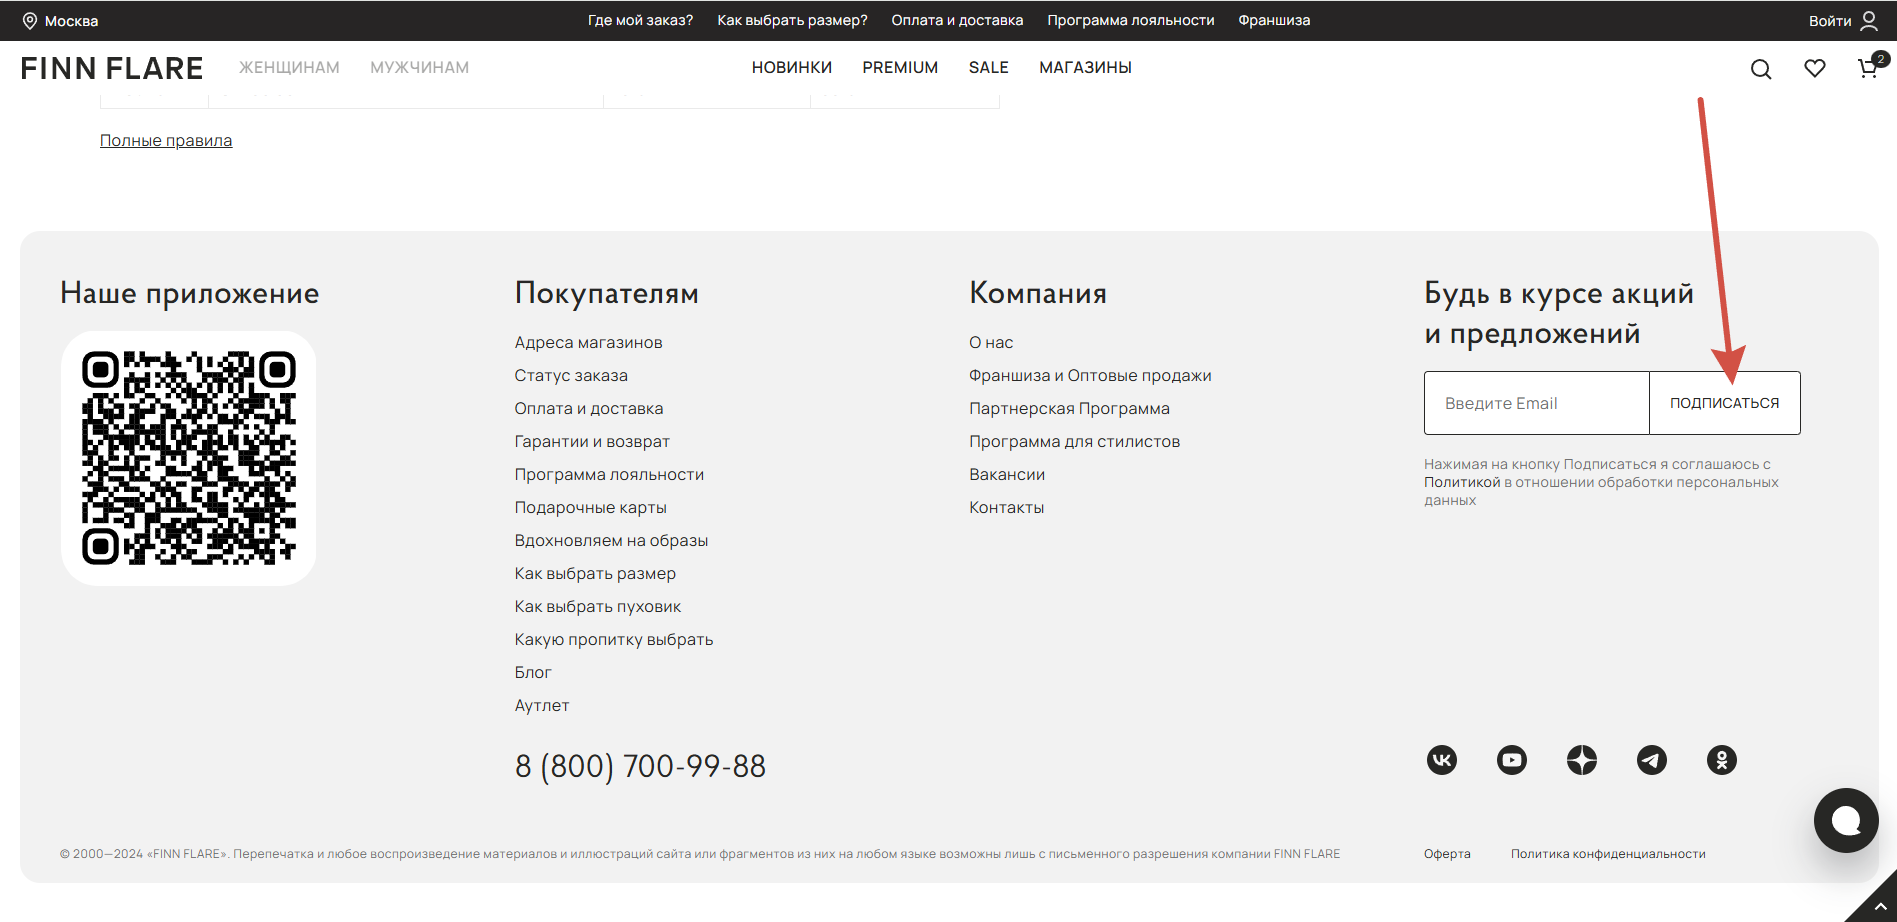
Task: Open Telegram social icon
Action: tap(1652, 760)
